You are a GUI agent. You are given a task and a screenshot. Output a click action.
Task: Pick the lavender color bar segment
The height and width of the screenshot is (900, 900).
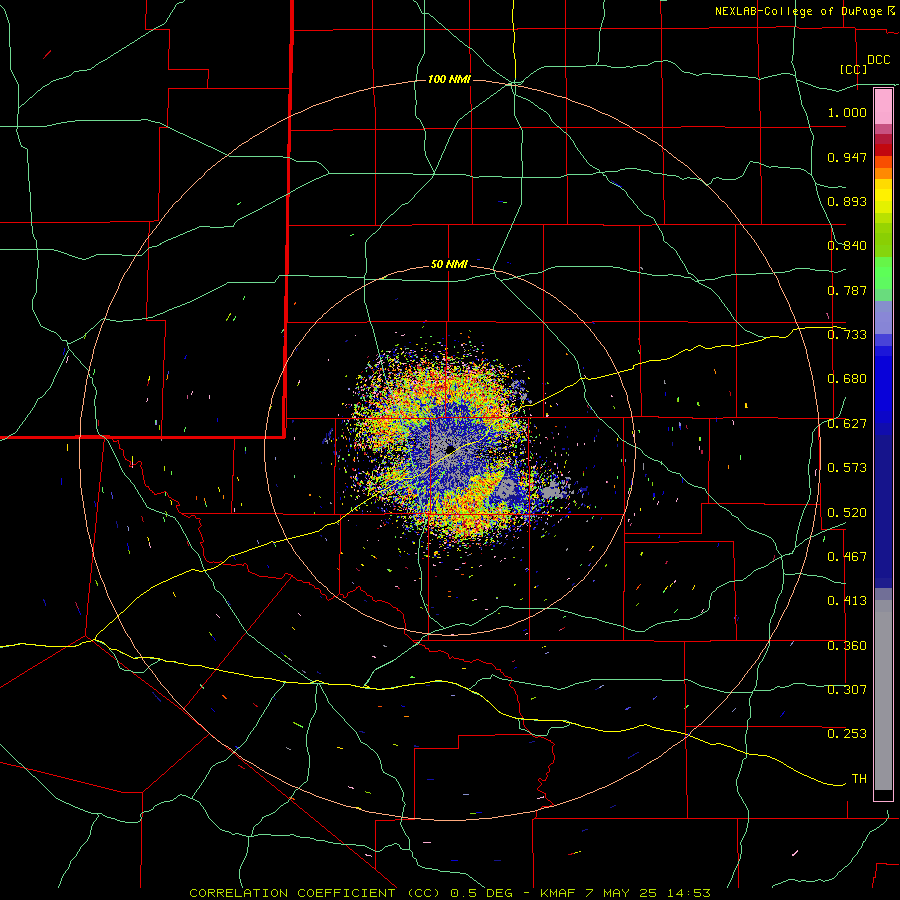tap(883, 317)
